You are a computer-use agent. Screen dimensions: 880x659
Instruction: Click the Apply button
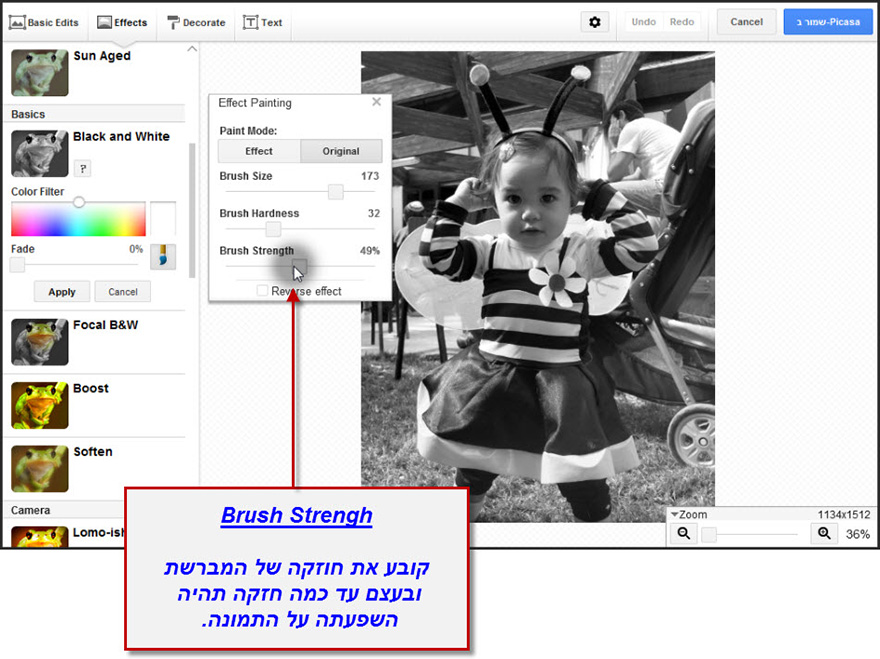(x=61, y=291)
